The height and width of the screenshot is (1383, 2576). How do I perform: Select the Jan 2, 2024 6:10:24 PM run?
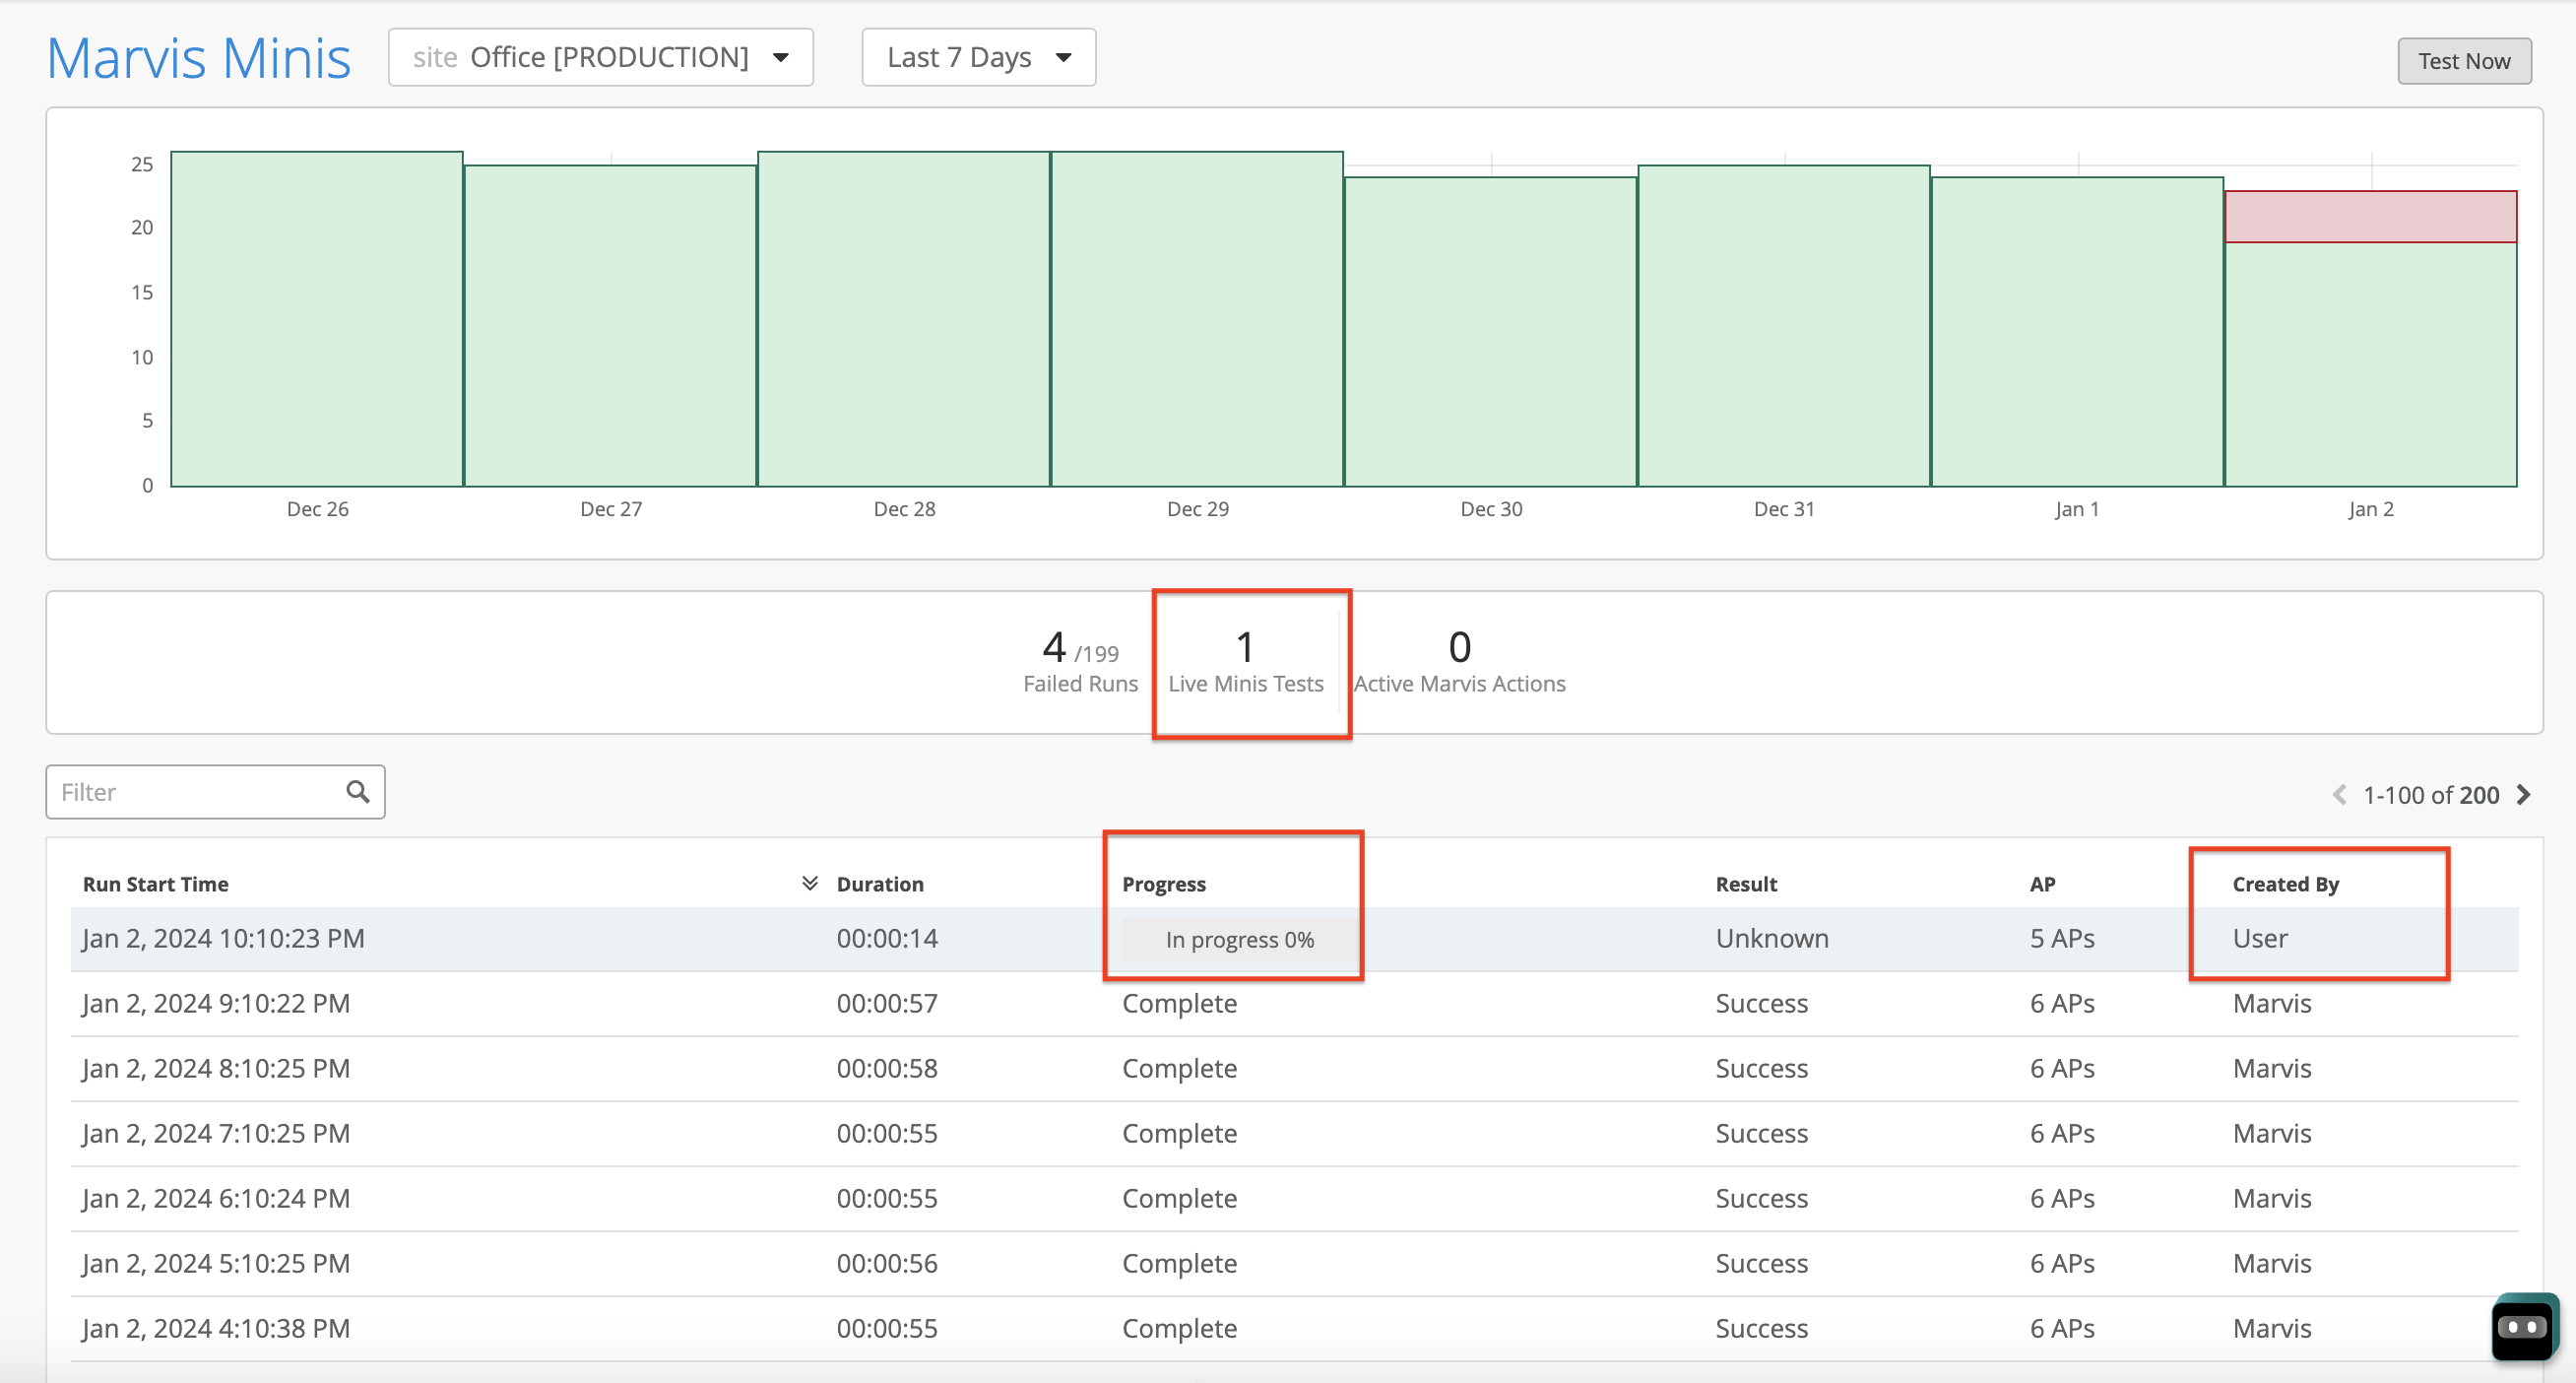(1294, 1198)
